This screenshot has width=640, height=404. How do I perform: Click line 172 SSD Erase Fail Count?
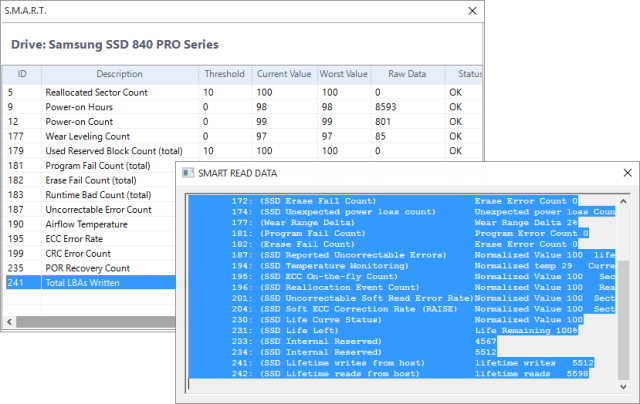[404, 201]
